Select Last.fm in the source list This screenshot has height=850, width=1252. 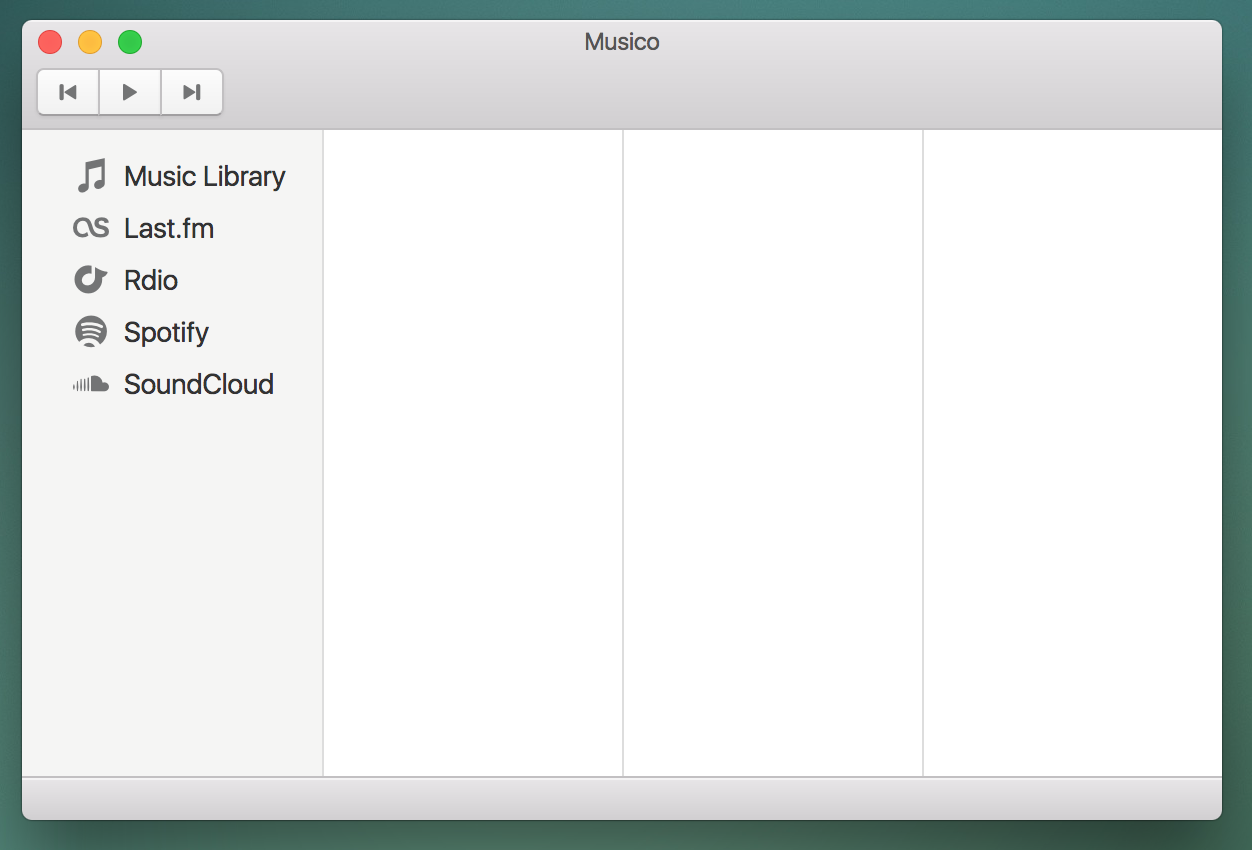(x=168, y=227)
